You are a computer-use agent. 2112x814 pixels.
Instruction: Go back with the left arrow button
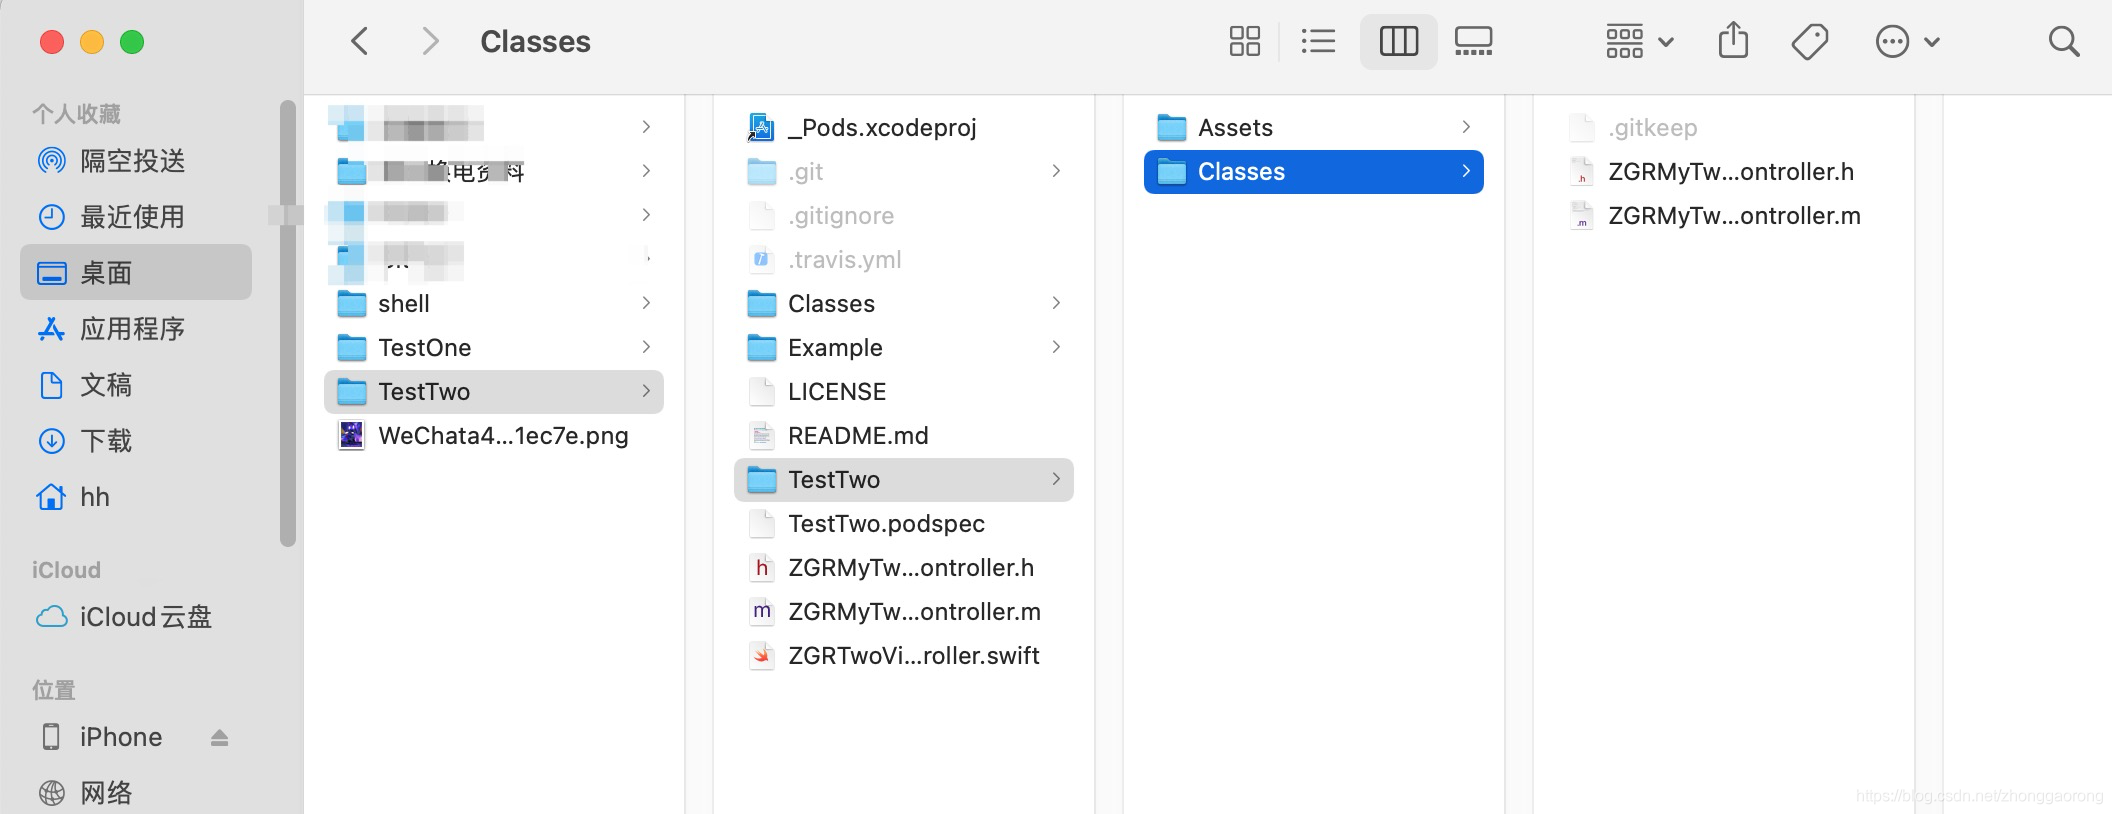click(360, 42)
